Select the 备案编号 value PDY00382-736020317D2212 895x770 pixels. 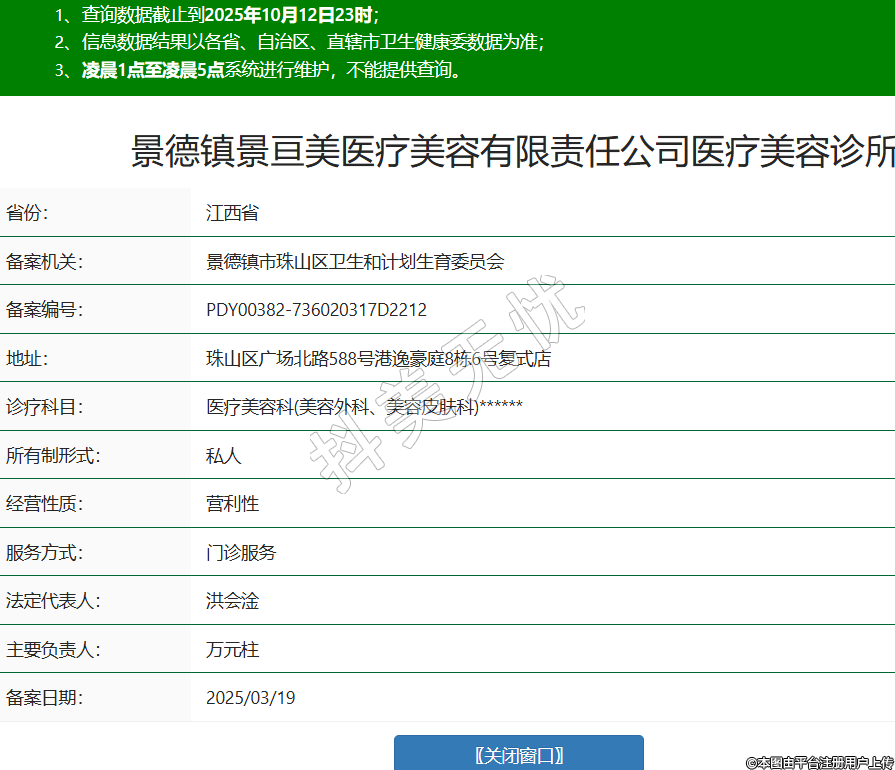pyautogui.click(x=316, y=310)
